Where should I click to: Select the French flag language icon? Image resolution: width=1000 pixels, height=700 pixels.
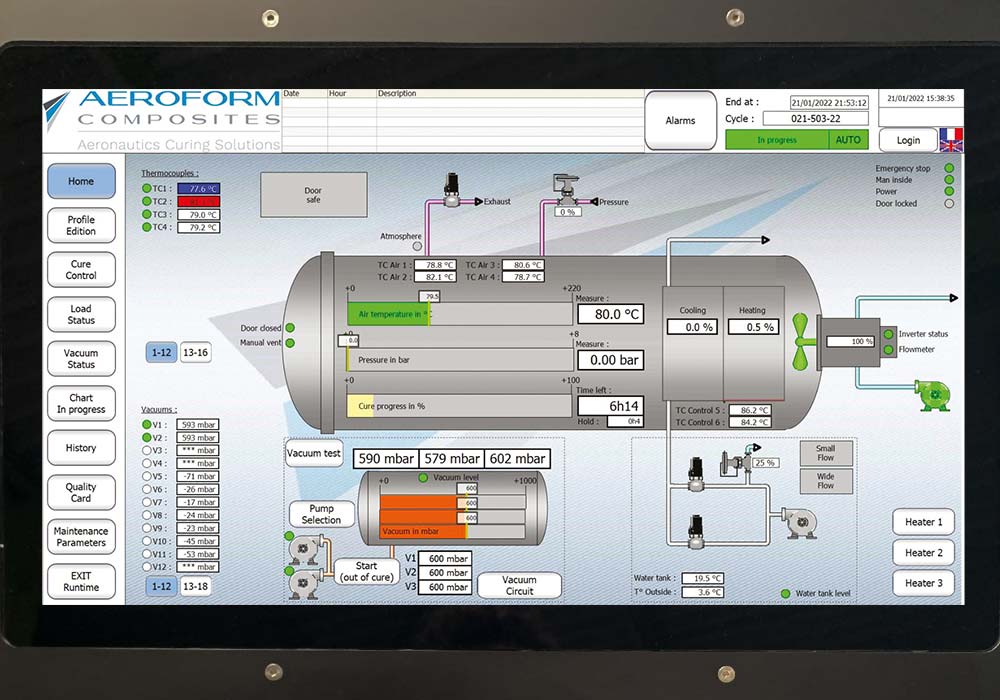point(951,134)
